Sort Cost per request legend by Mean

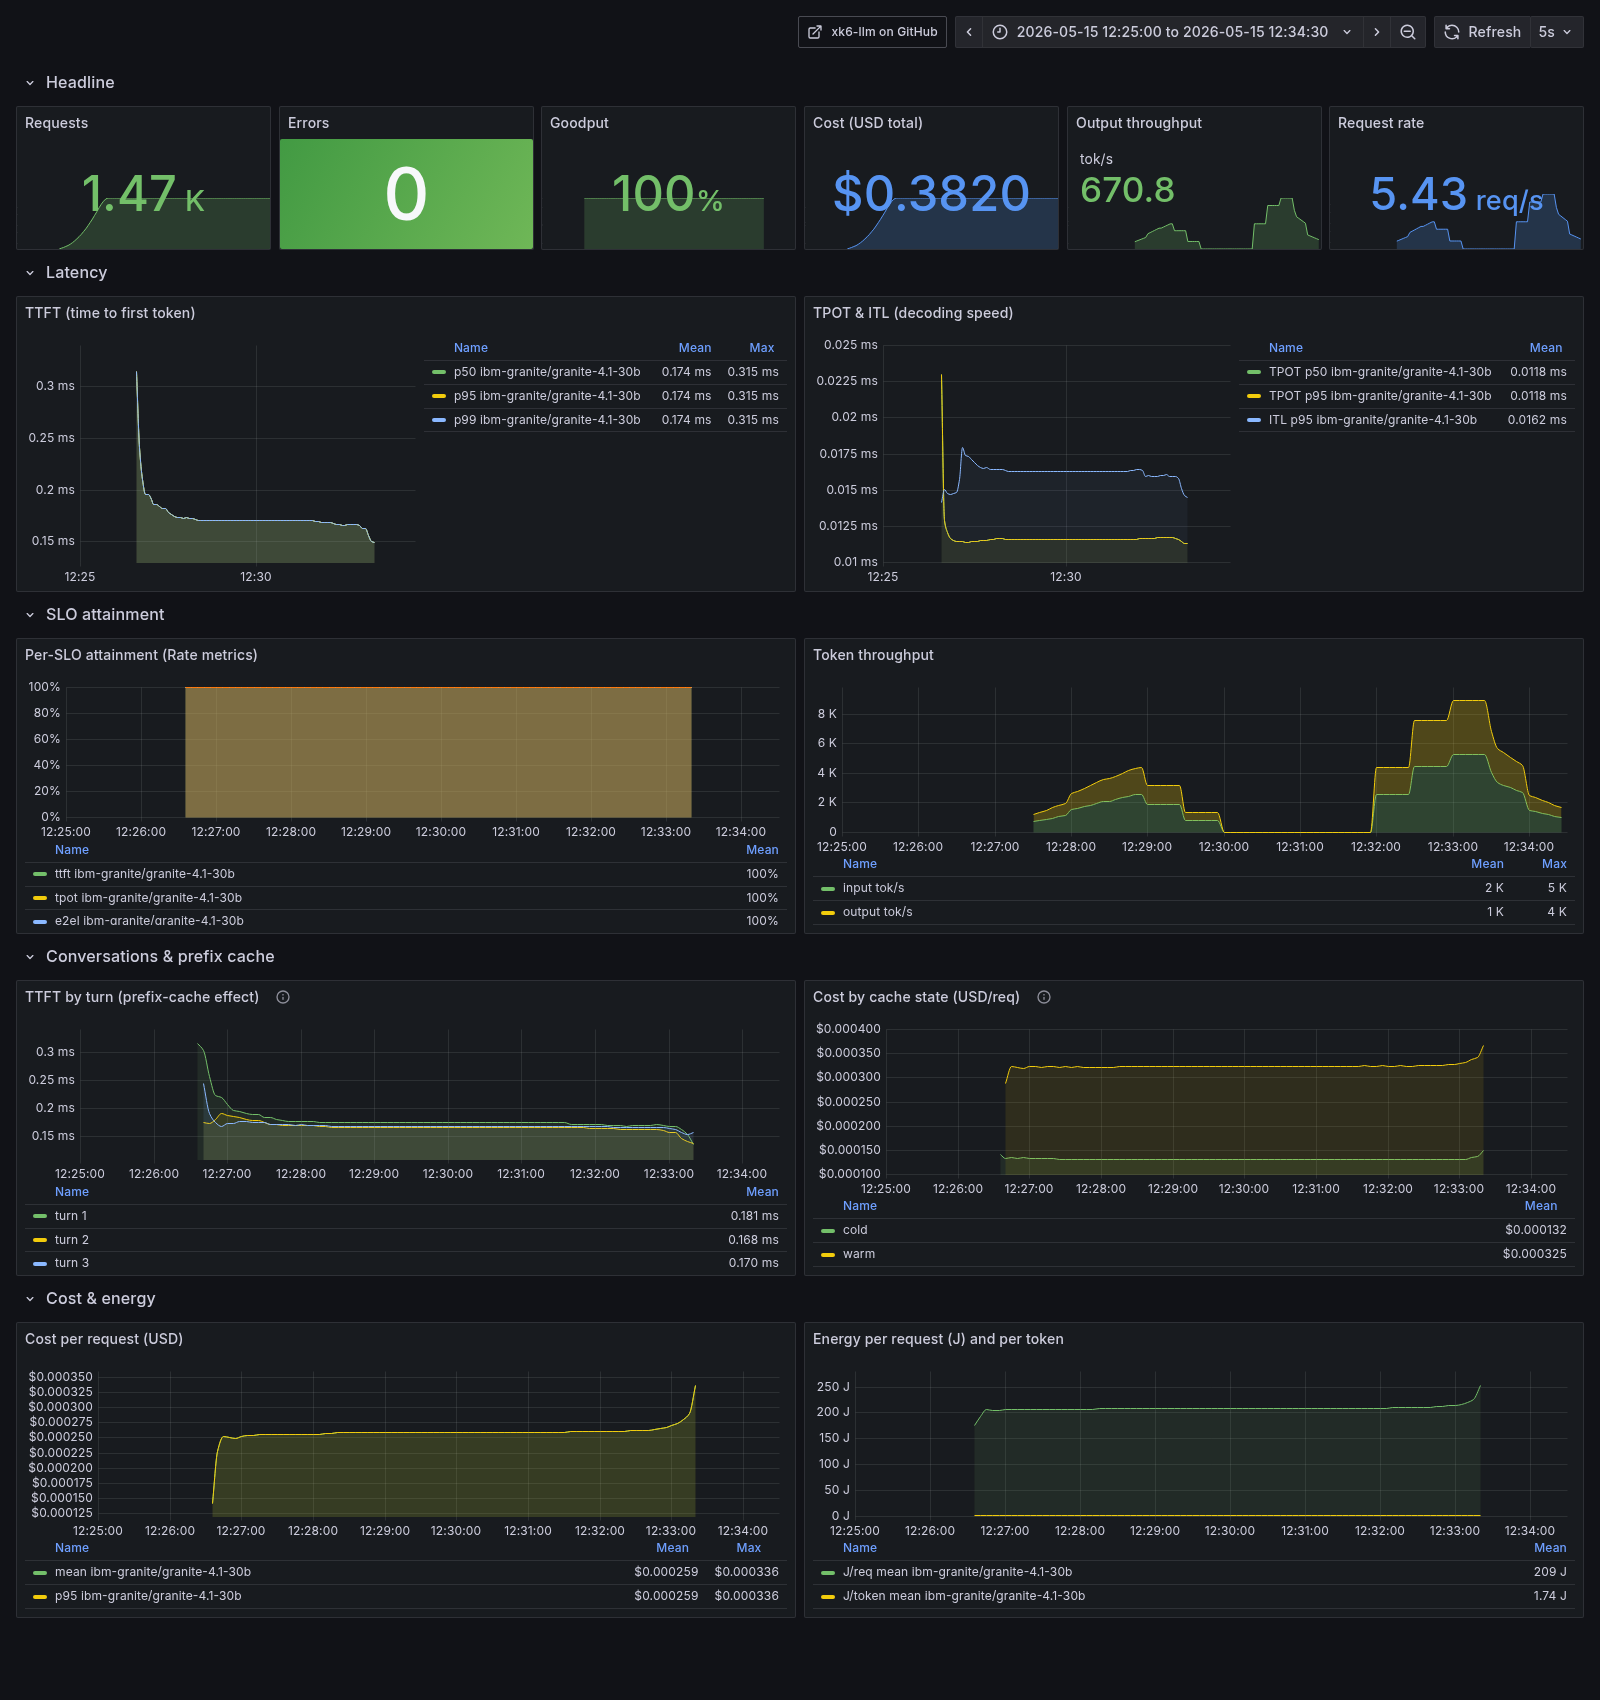point(672,1548)
